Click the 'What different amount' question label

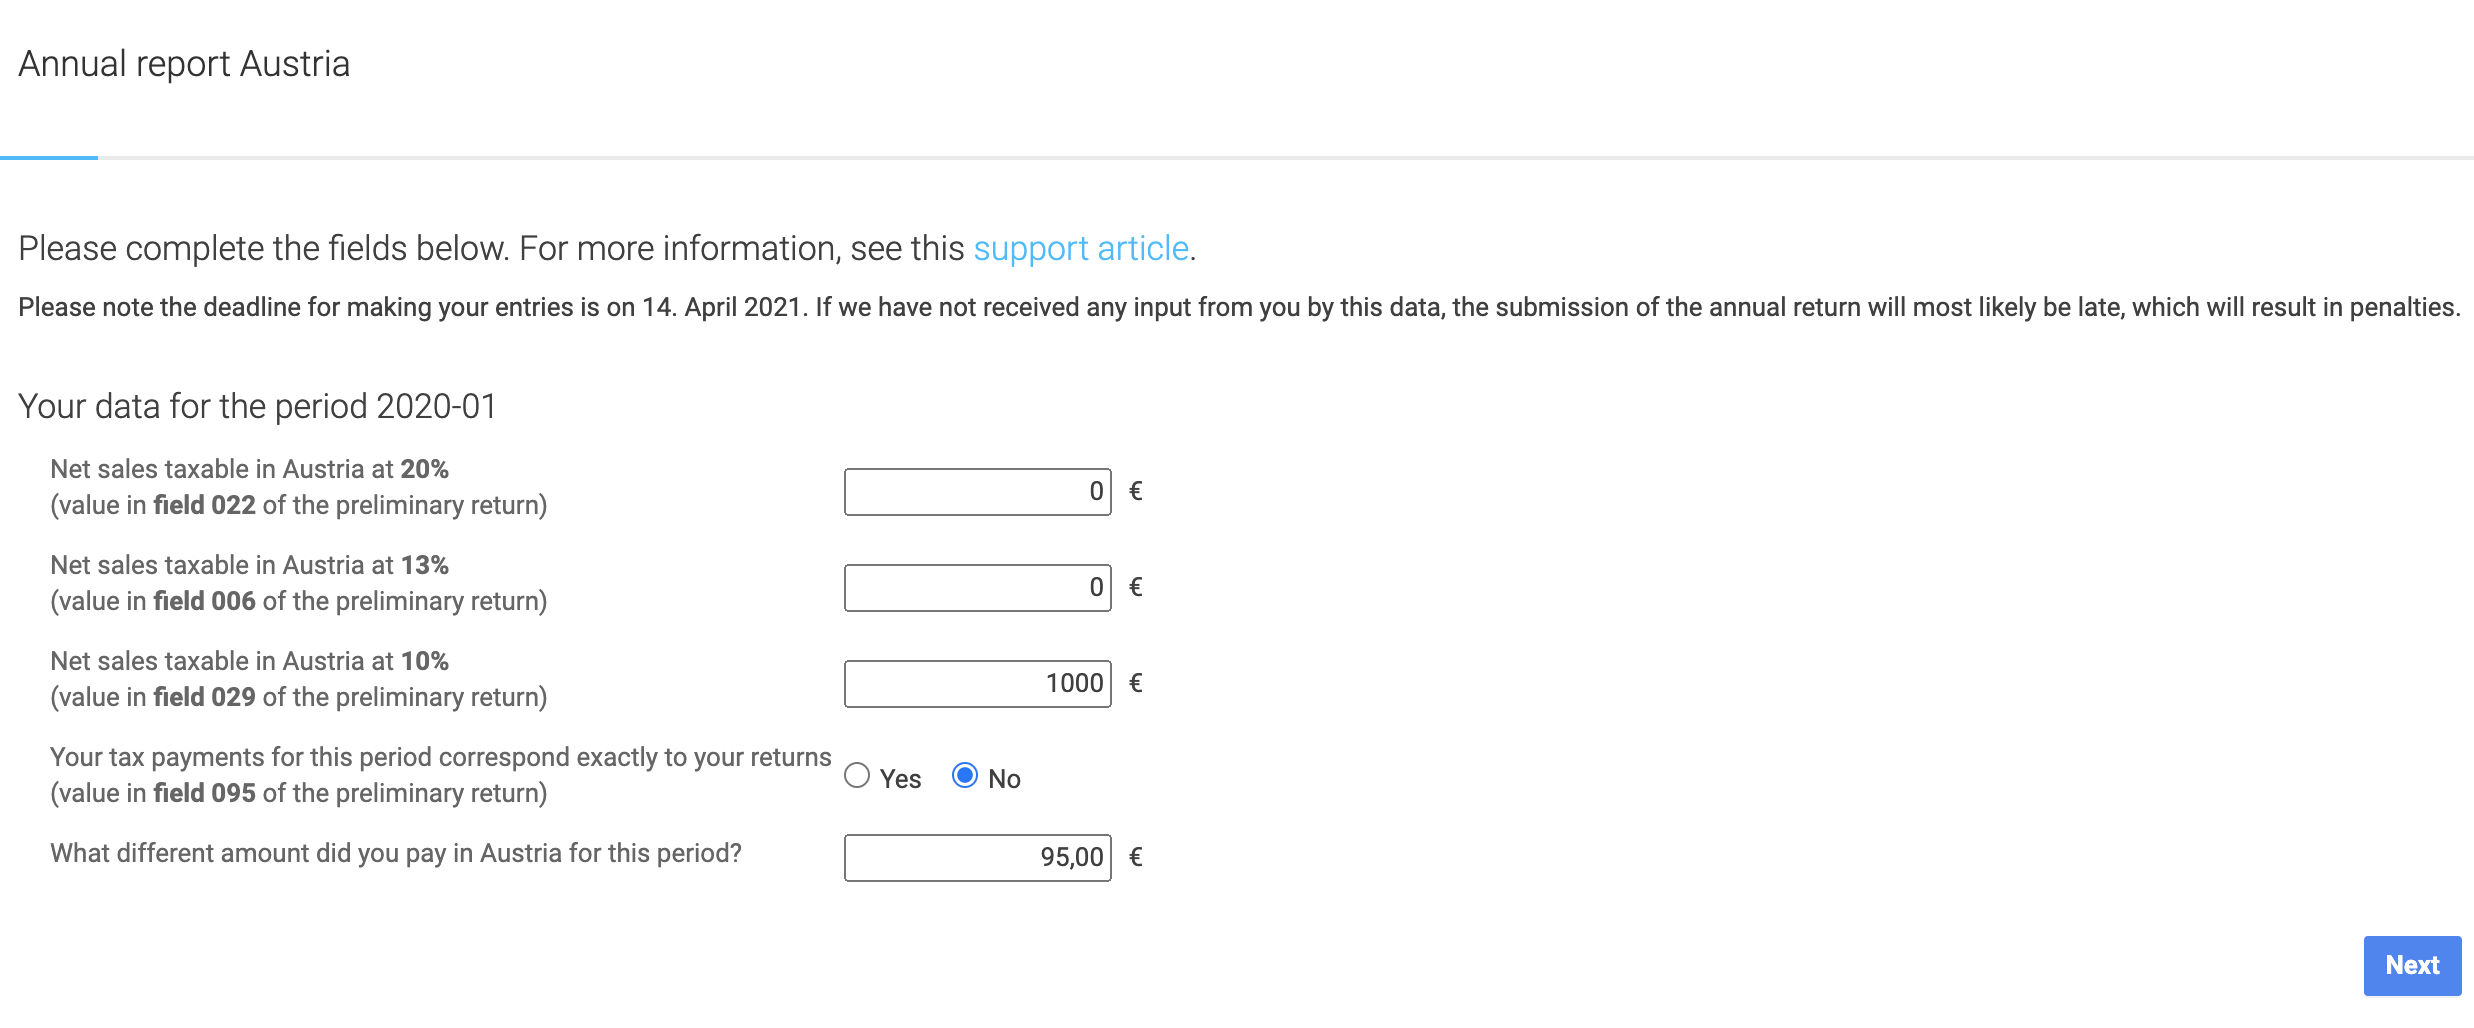(396, 853)
